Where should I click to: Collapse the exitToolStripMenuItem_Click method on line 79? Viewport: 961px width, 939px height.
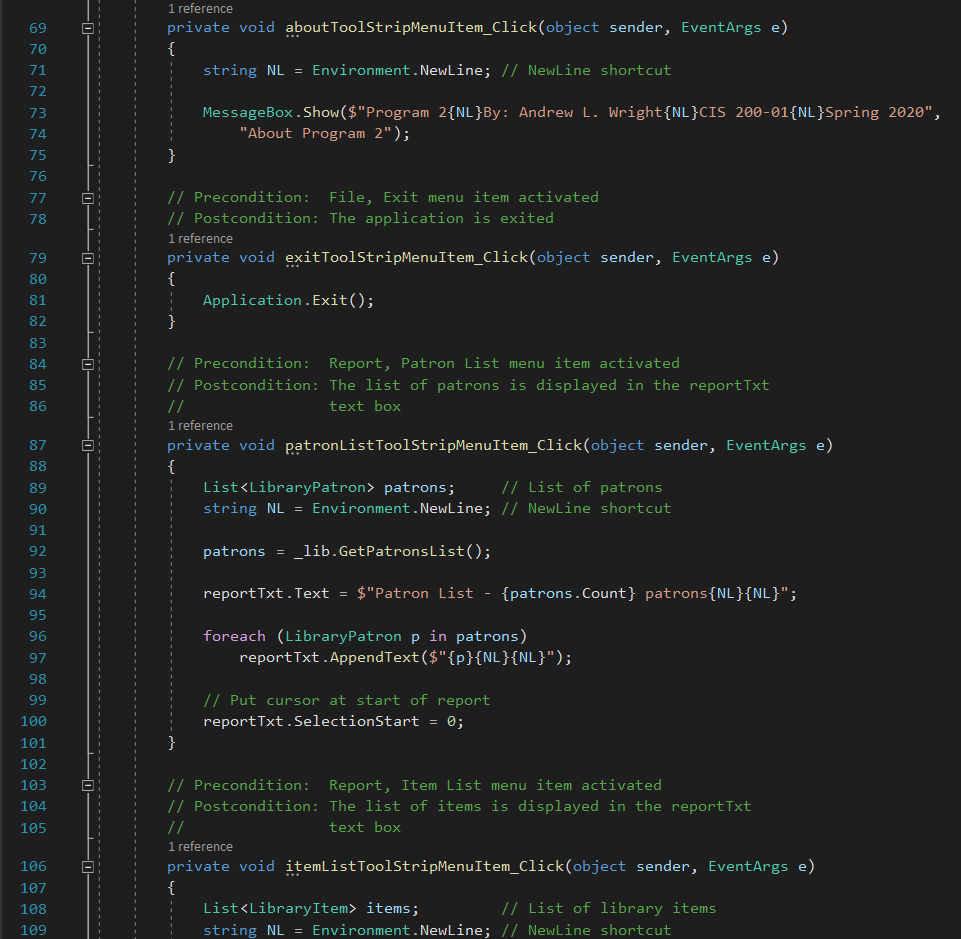tap(88, 258)
